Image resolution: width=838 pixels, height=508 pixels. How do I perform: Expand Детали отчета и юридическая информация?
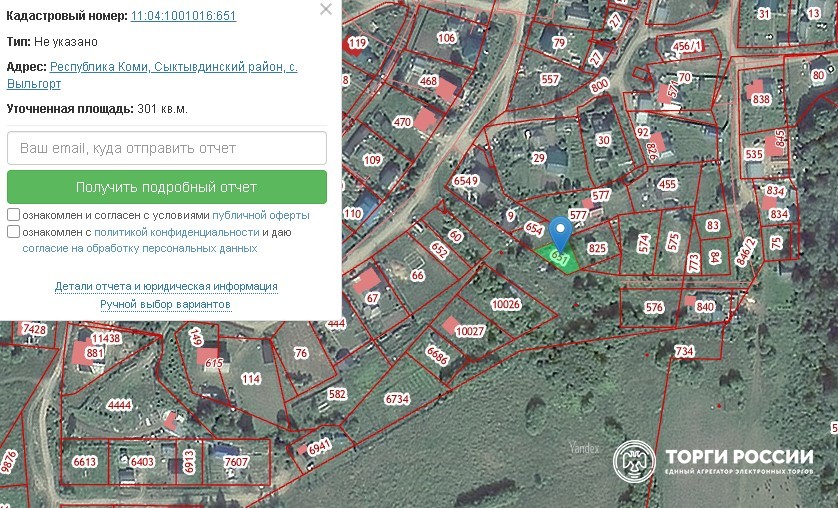[166, 286]
